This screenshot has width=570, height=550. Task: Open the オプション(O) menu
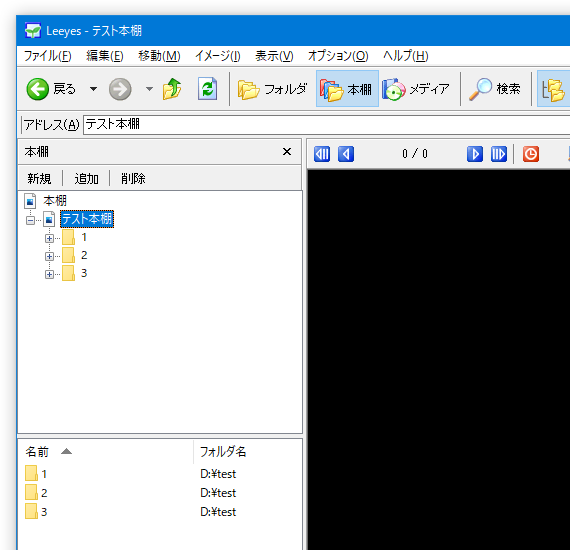338,56
